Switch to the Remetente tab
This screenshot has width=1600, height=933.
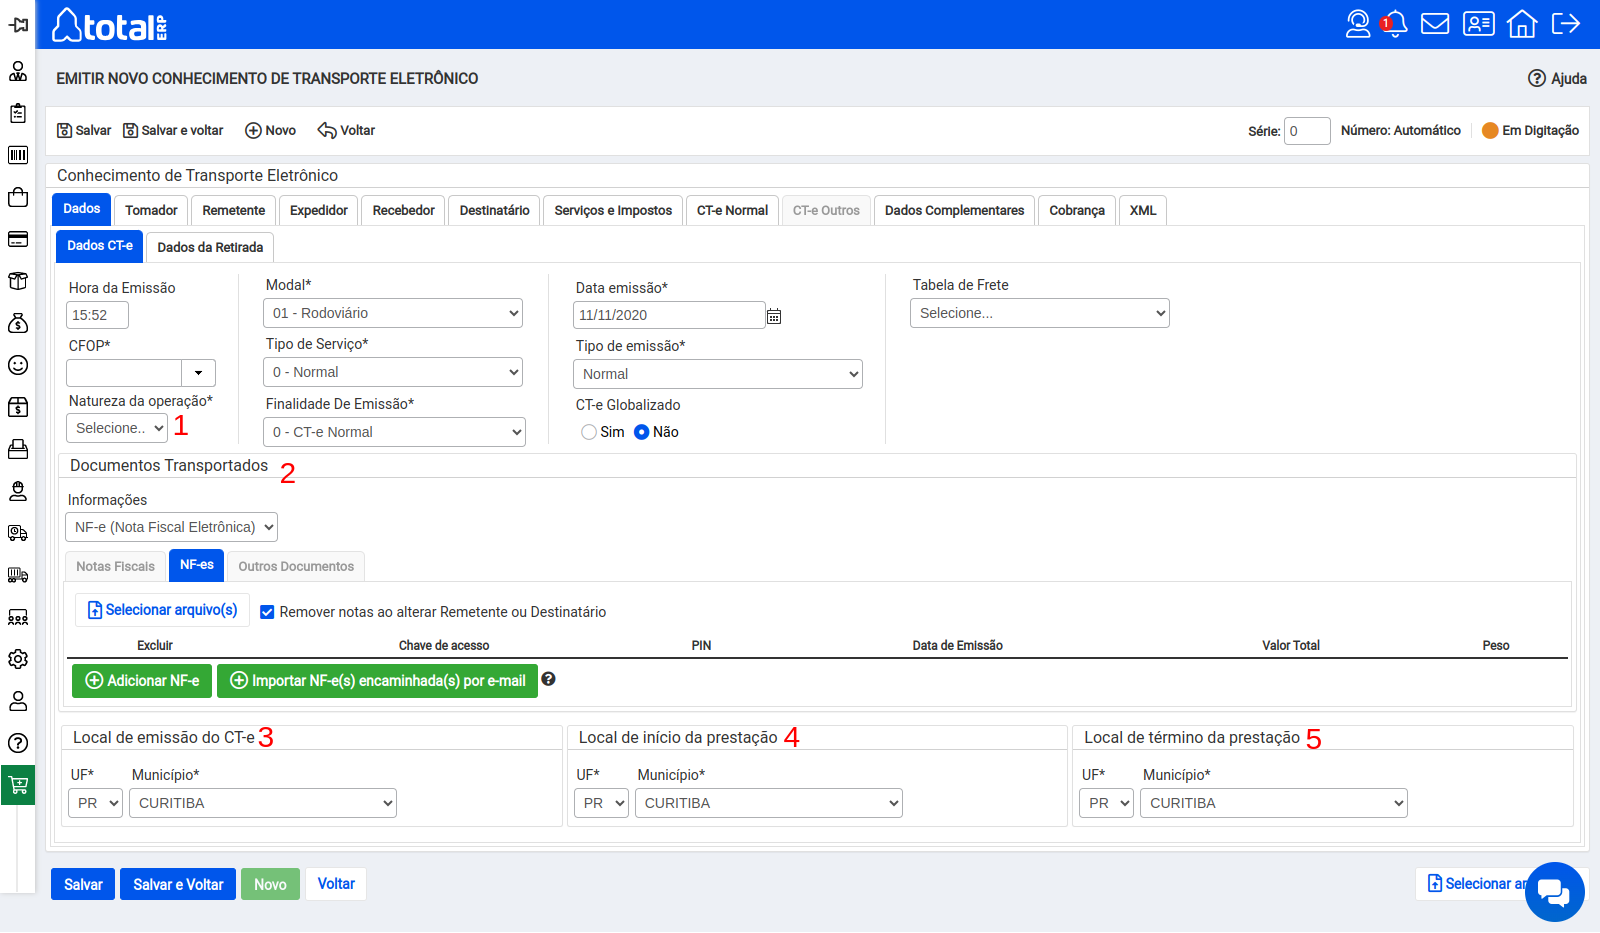pyautogui.click(x=234, y=210)
